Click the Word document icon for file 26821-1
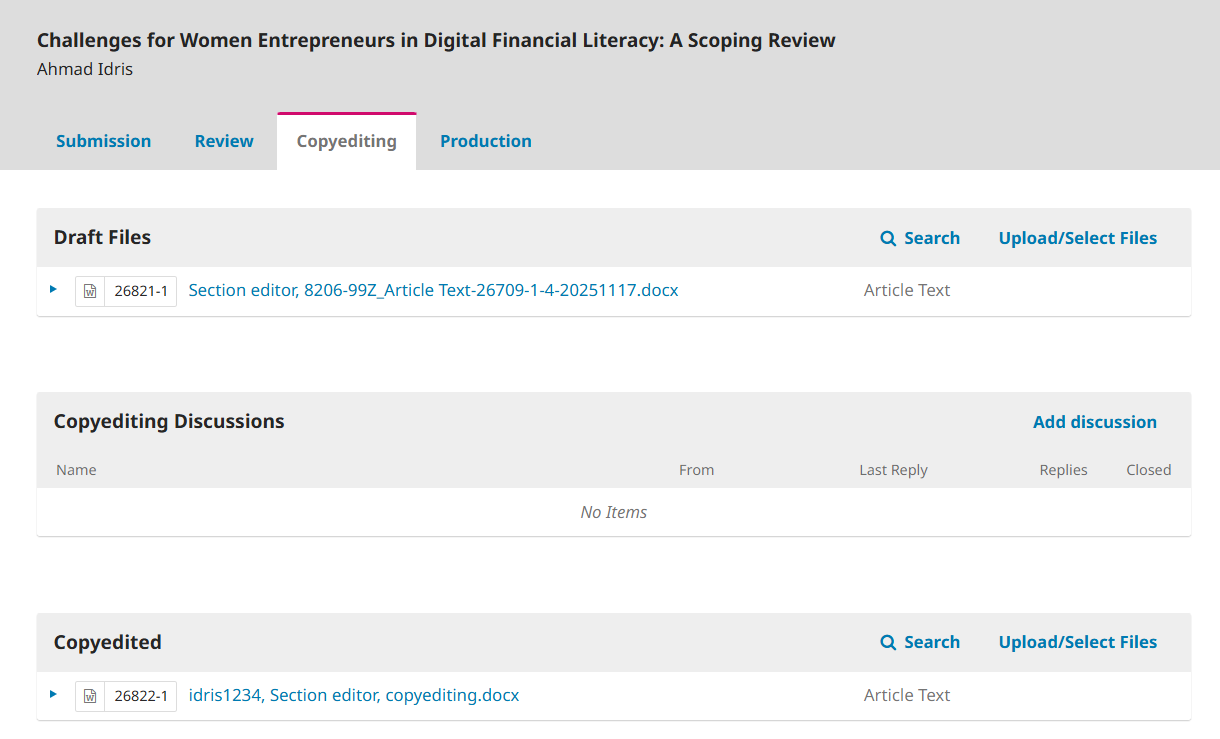 point(90,291)
